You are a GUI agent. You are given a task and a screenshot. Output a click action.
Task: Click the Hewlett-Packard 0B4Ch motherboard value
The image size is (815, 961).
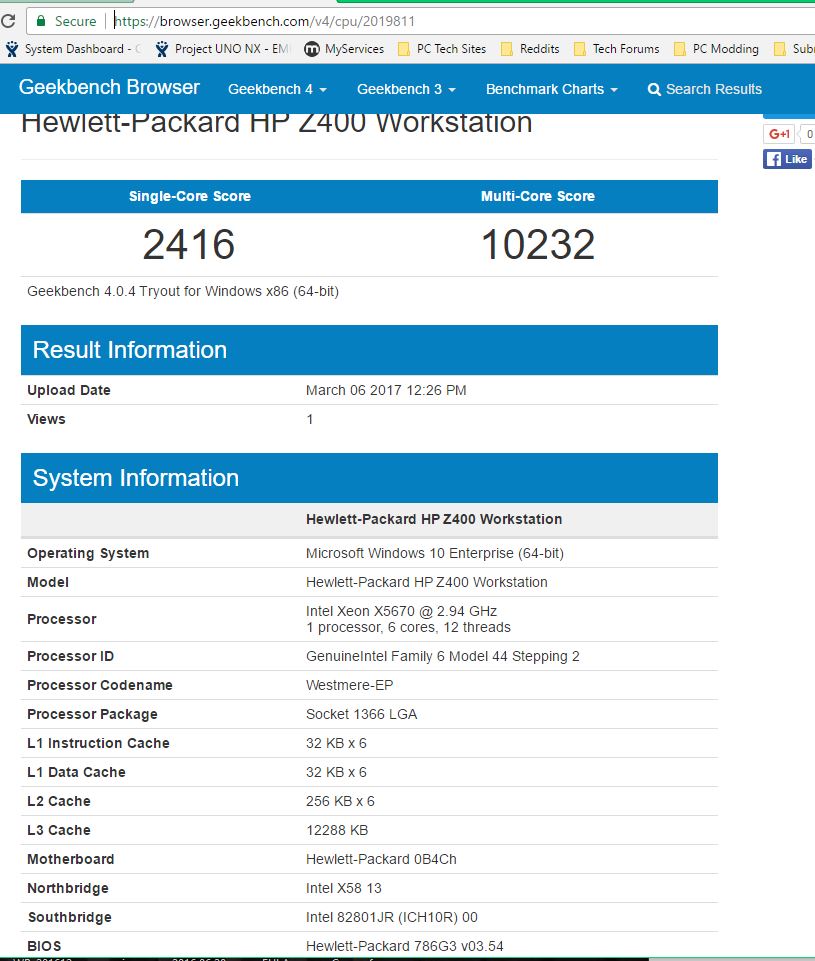381,859
